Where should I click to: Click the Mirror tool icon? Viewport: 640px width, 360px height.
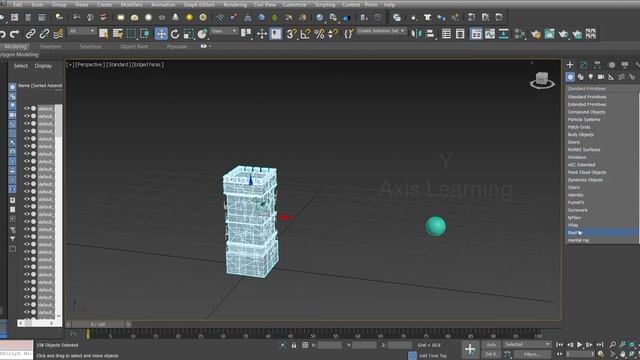tap(416, 34)
